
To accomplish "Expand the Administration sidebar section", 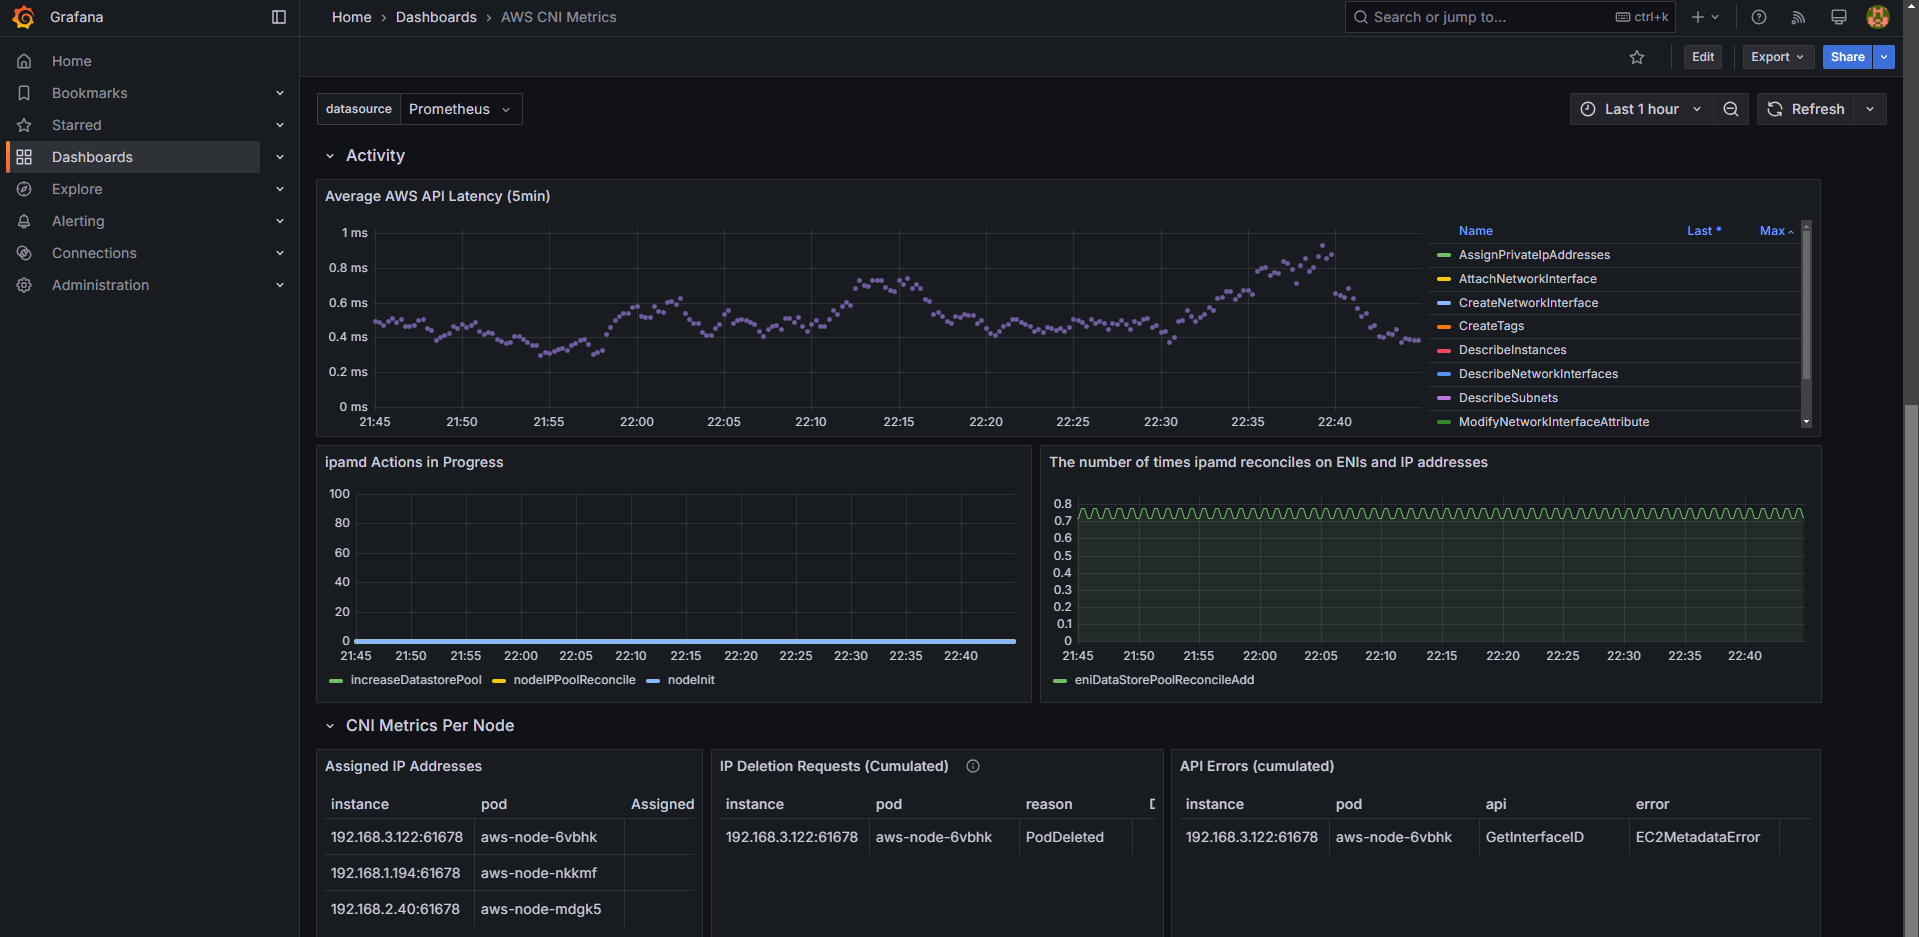I will click(280, 285).
